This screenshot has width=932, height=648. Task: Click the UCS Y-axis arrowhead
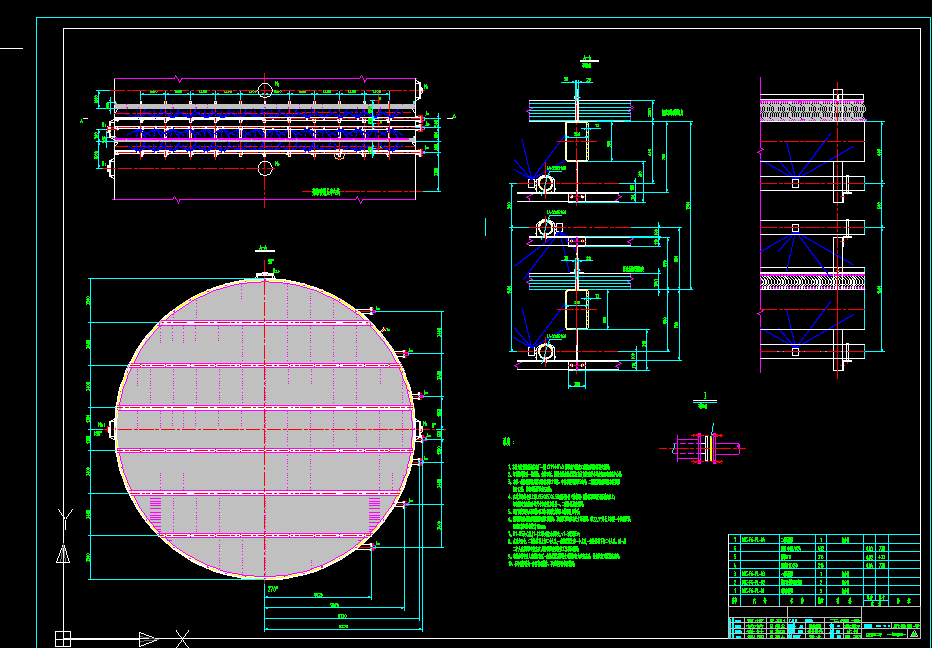coord(63,555)
